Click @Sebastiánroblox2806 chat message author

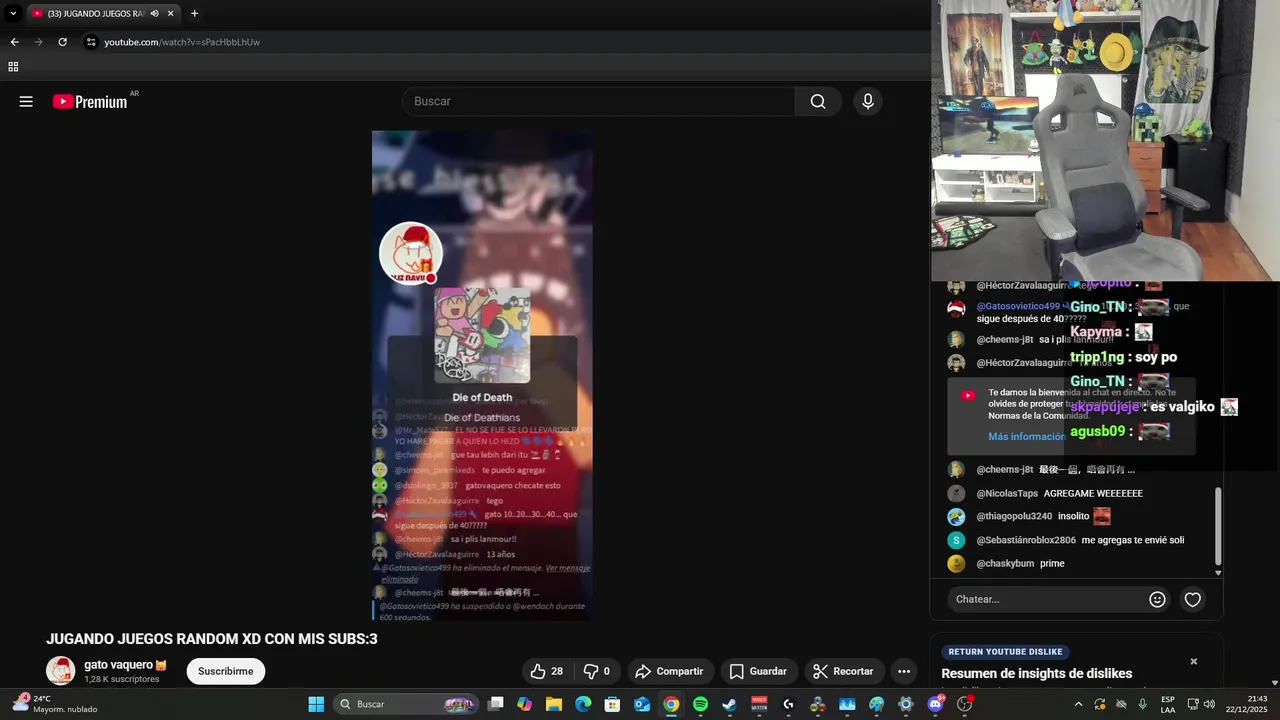1026,540
